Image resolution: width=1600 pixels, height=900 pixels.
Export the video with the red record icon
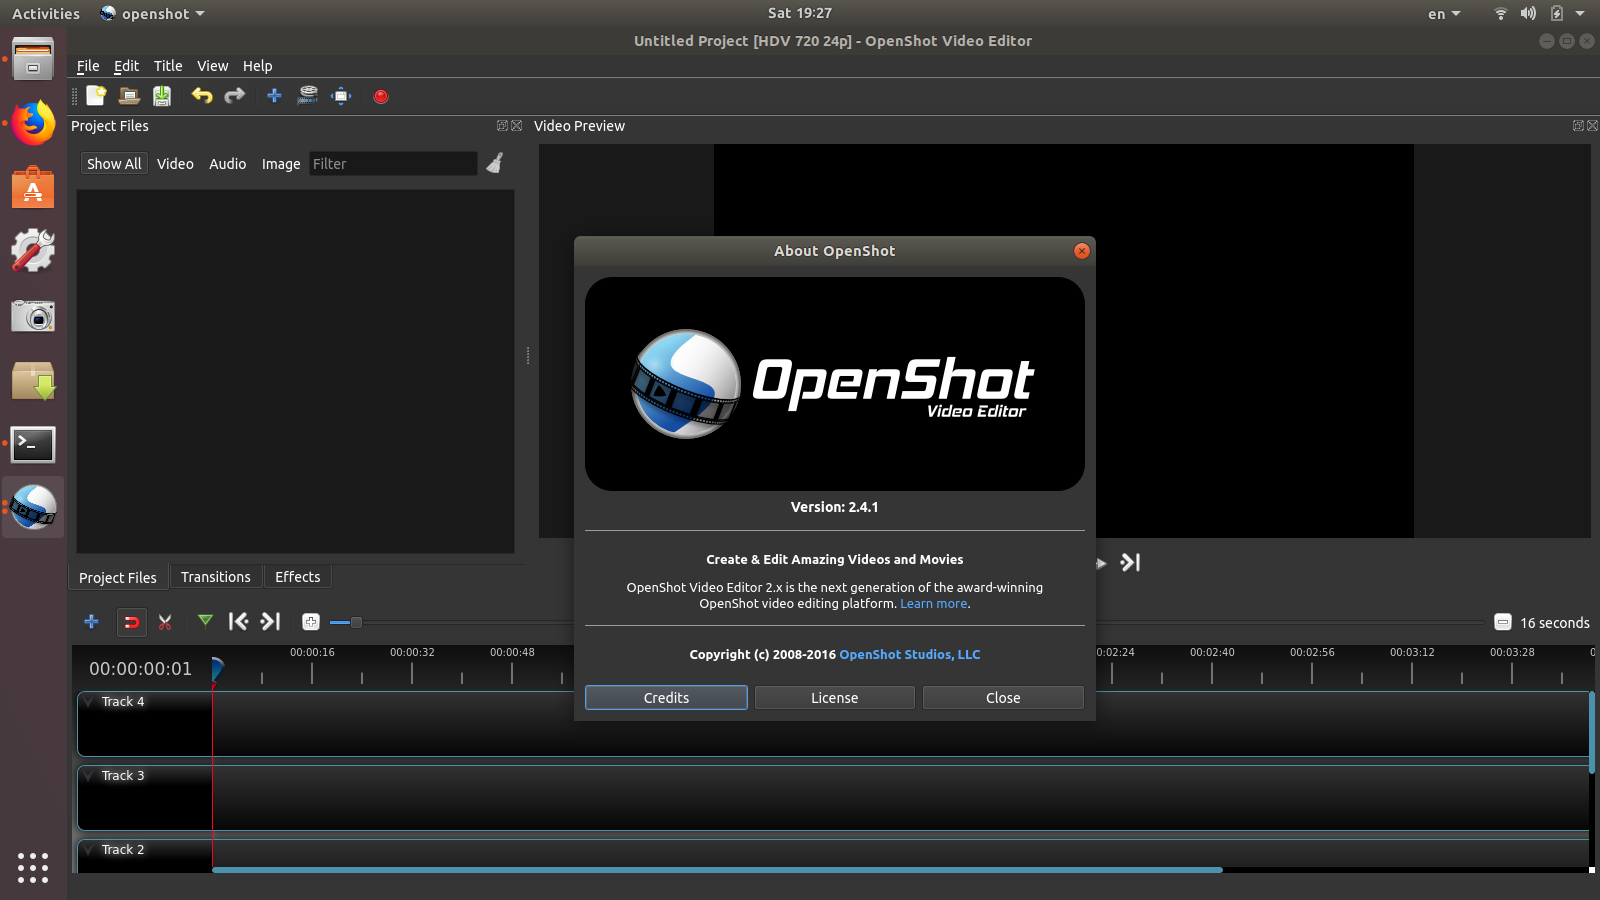pyautogui.click(x=380, y=95)
